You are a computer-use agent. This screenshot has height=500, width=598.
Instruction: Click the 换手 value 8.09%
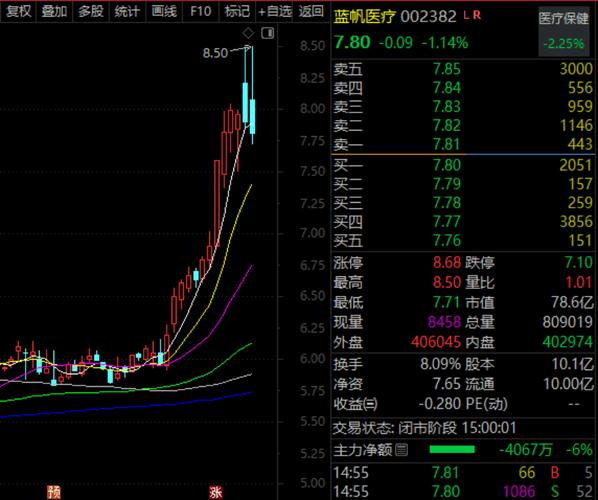[440, 364]
